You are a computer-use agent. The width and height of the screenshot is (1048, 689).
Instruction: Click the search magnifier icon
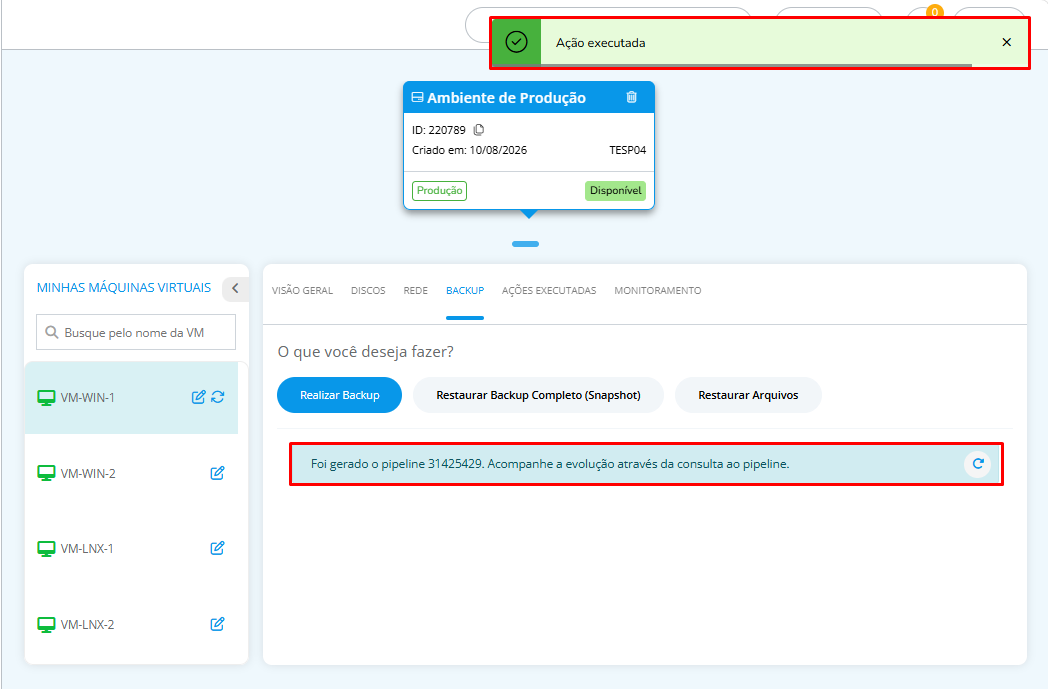(51, 332)
